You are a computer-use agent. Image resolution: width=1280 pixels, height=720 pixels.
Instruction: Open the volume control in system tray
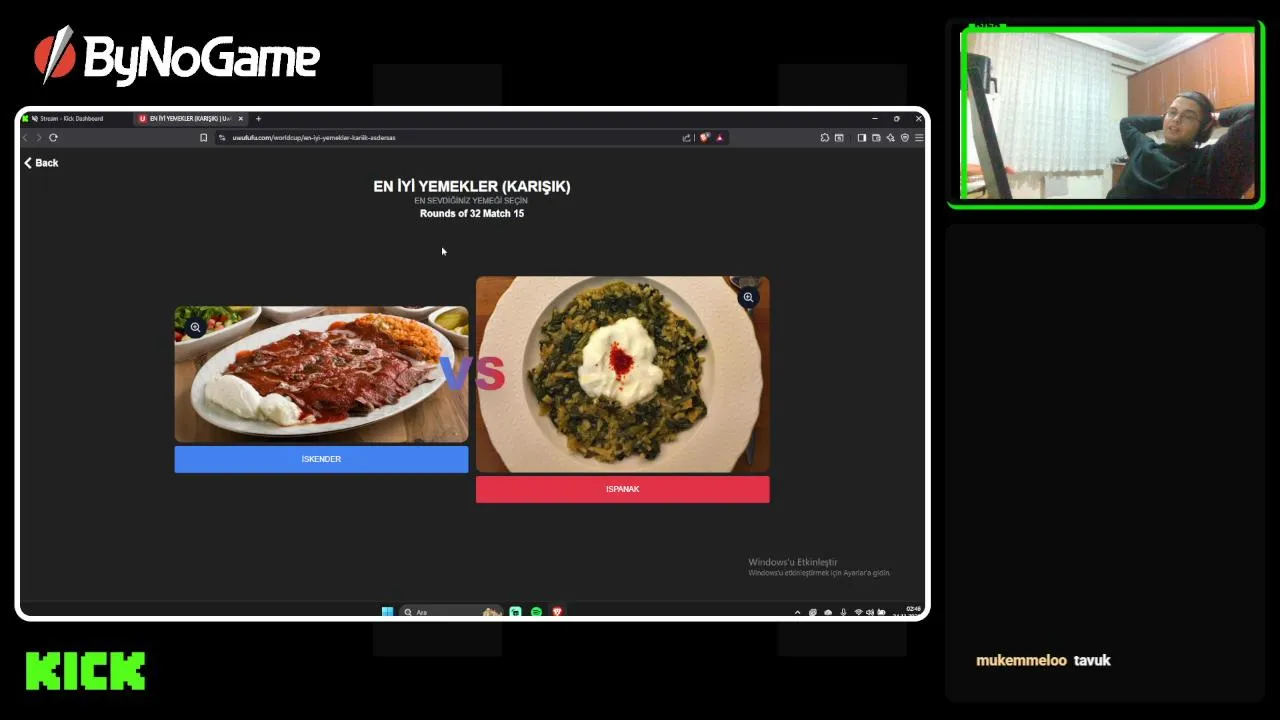coord(869,612)
